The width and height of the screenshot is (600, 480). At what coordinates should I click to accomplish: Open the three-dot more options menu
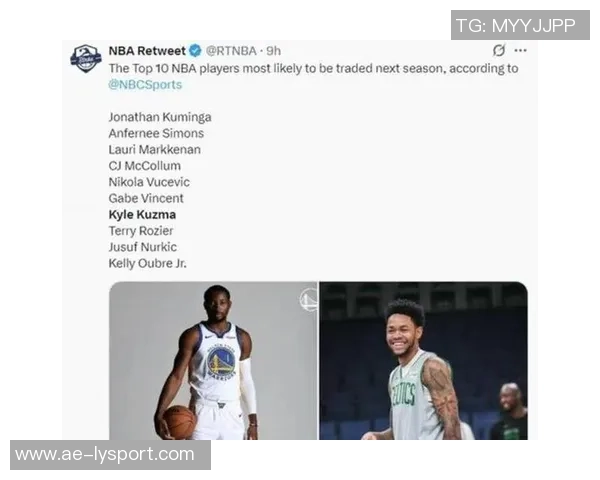[520, 51]
